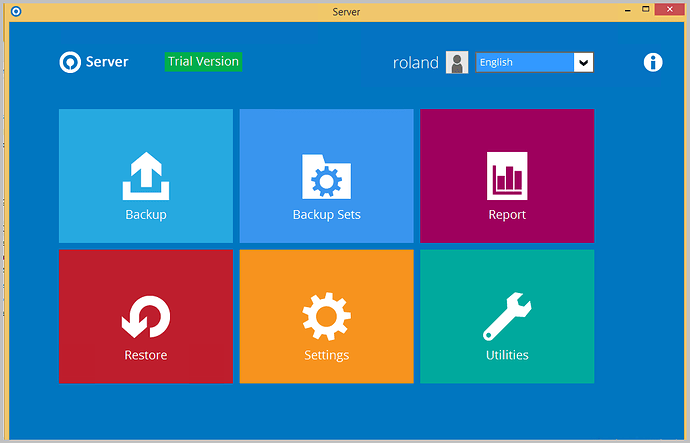Select the Backup tile label
Screen dimensions: 690x443
tap(146, 215)
